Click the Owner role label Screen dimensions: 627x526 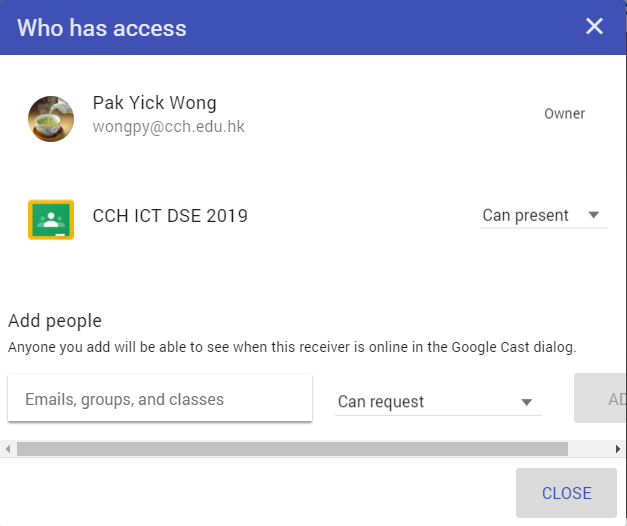pos(564,114)
